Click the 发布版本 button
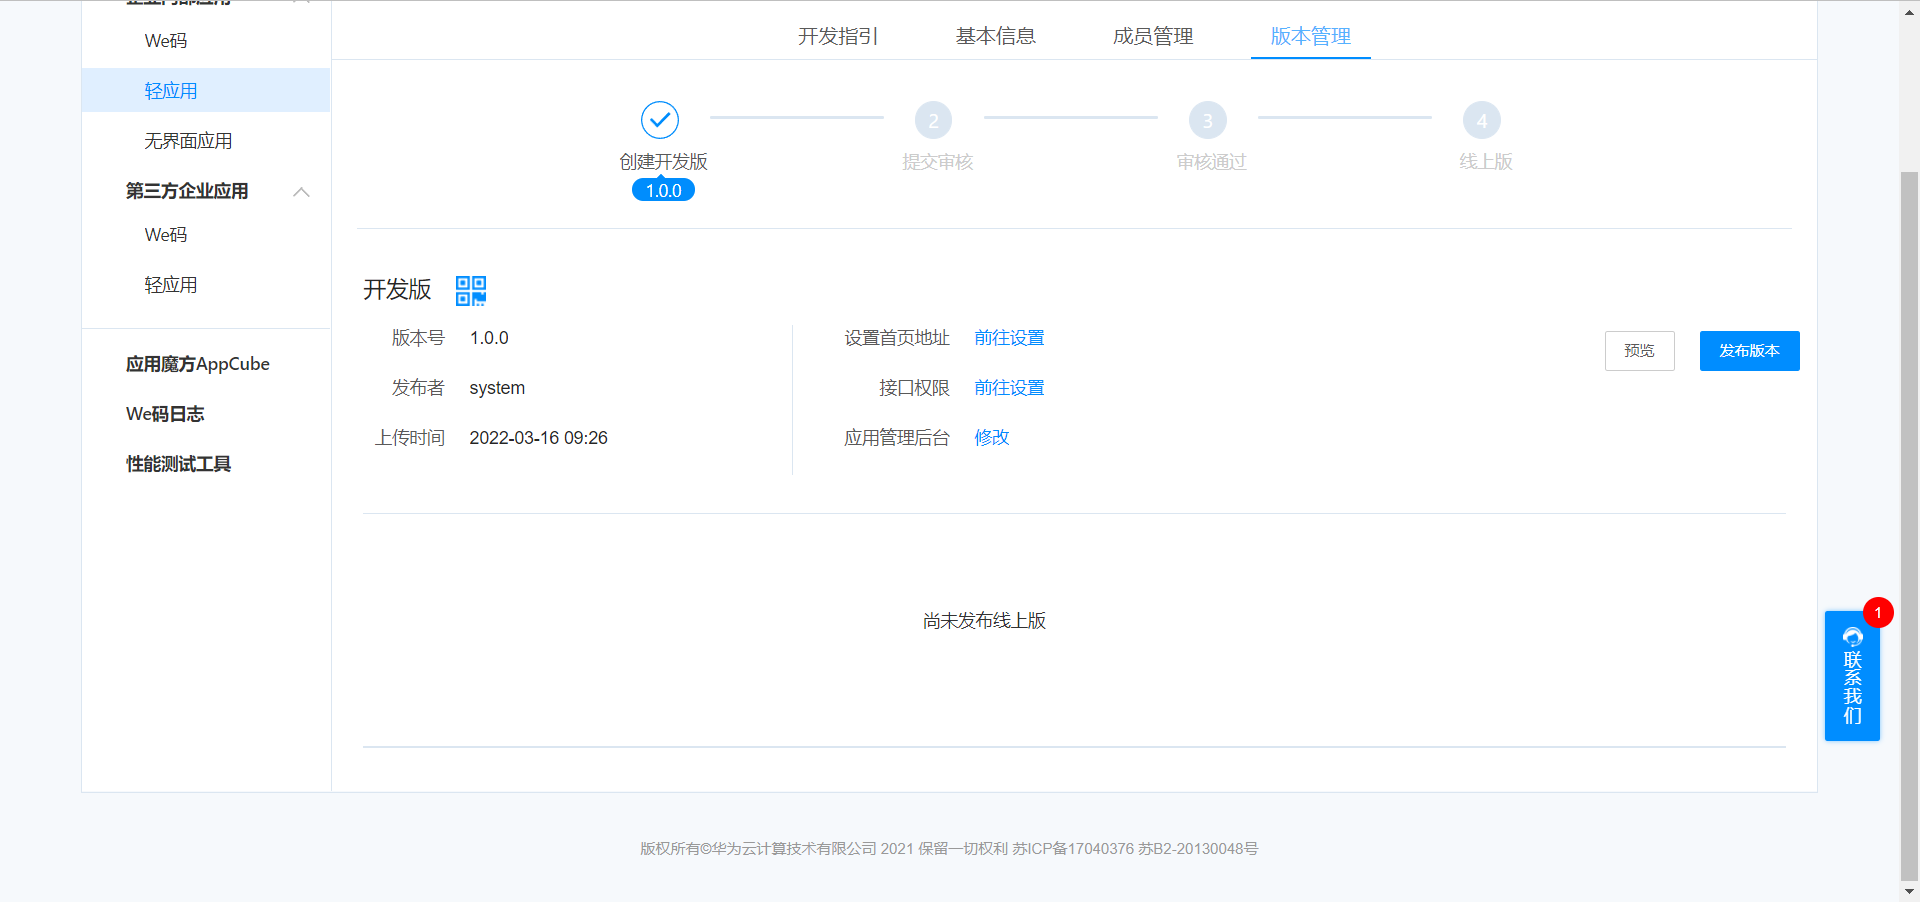Image resolution: width=1920 pixels, height=902 pixels. click(x=1749, y=351)
